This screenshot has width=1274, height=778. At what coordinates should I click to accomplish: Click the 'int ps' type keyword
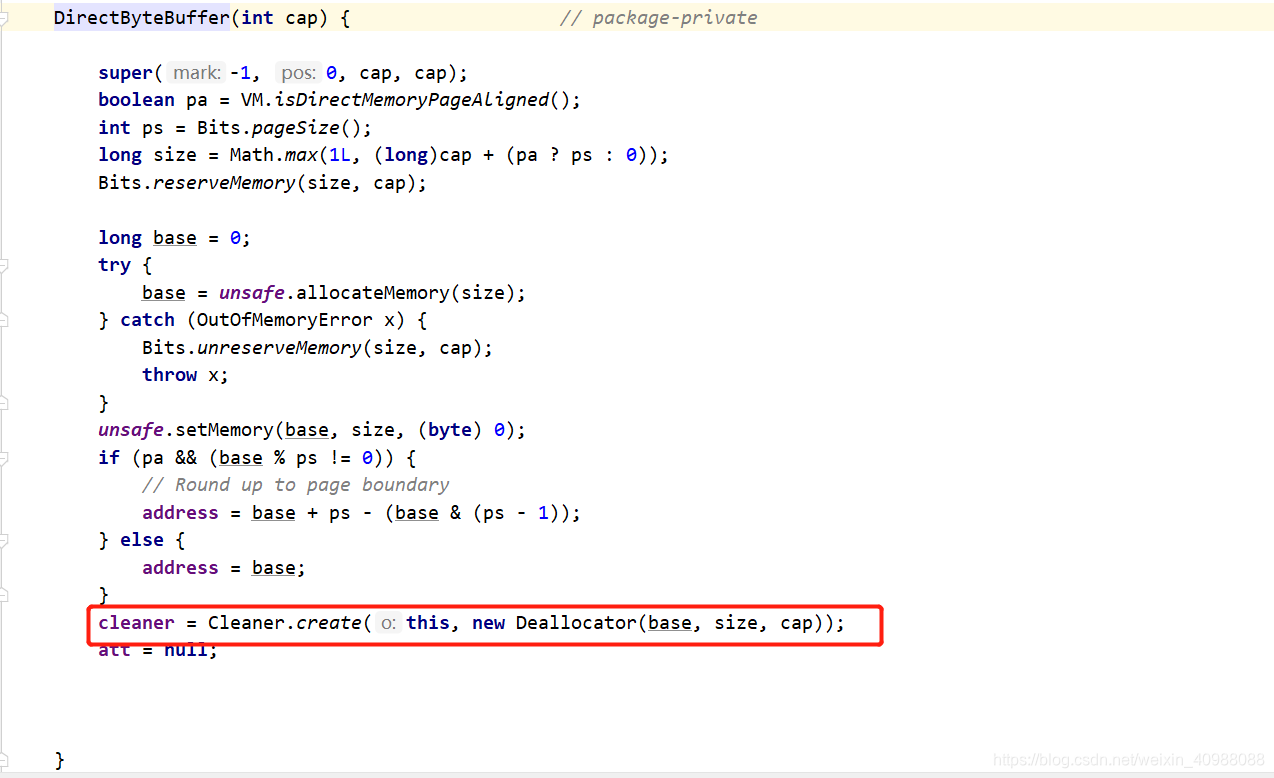coord(114,128)
